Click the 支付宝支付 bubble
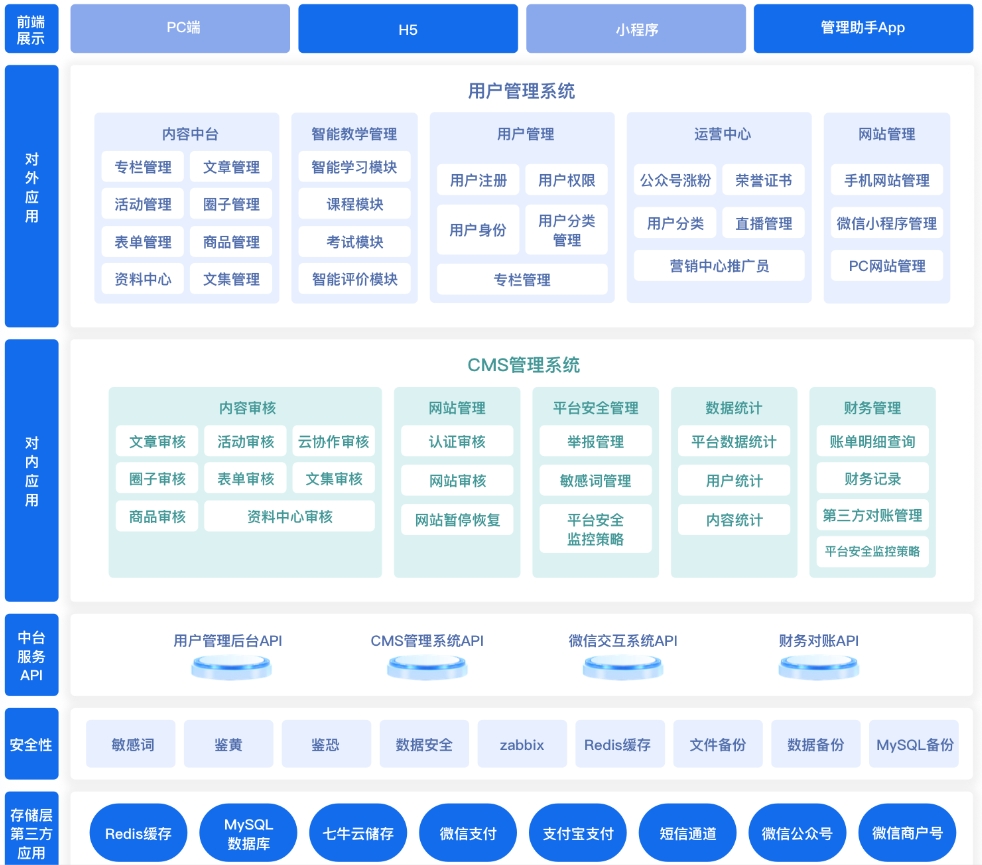982x865 pixels. [x=577, y=833]
